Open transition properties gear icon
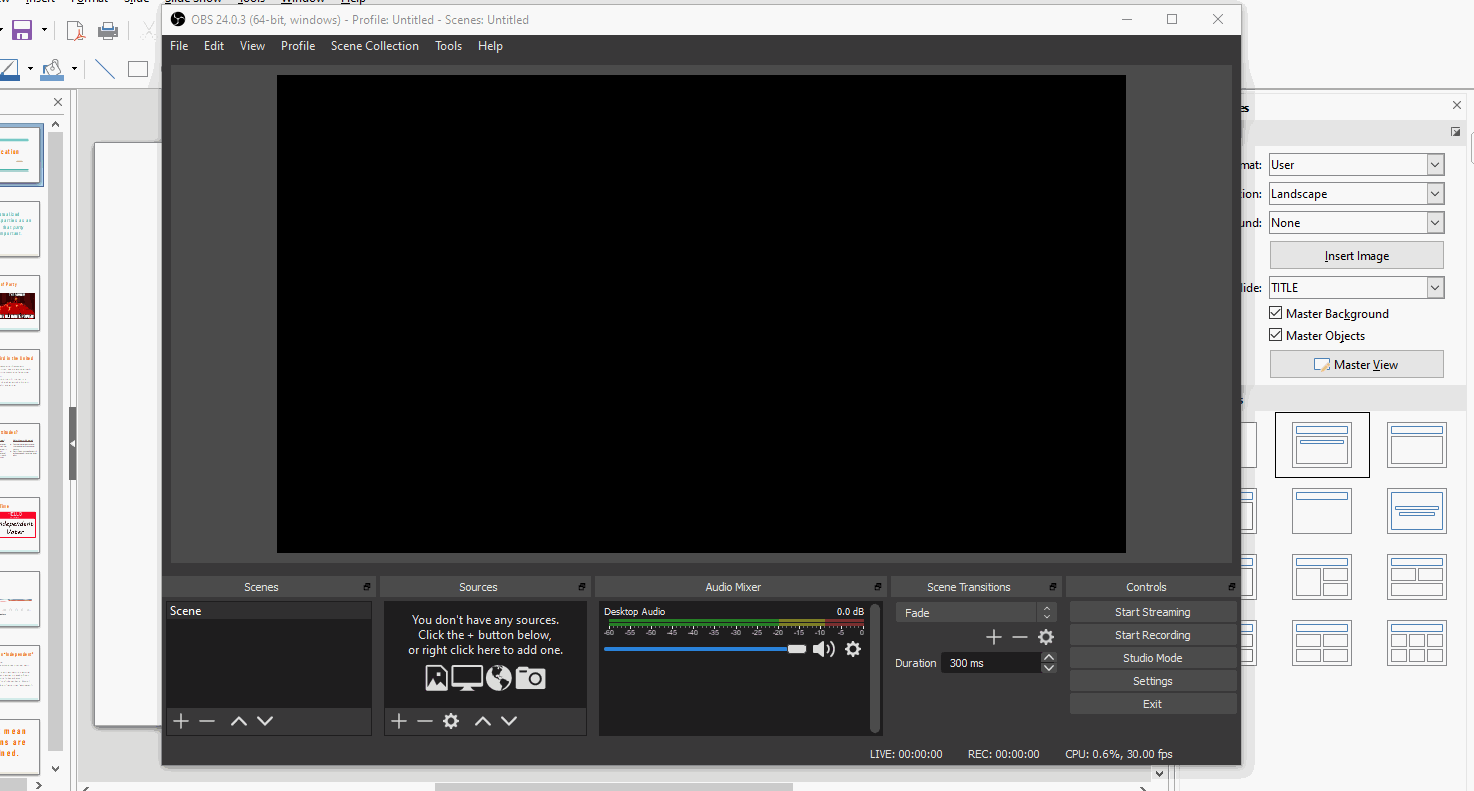 click(x=1046, y=637)
